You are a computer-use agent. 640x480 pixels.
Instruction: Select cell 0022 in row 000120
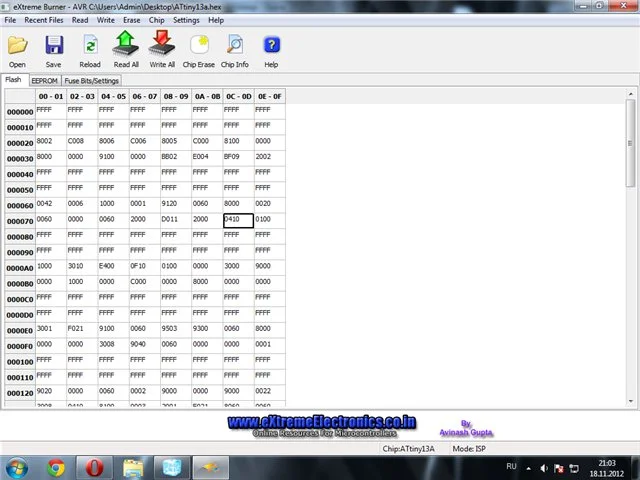point(270,393)
